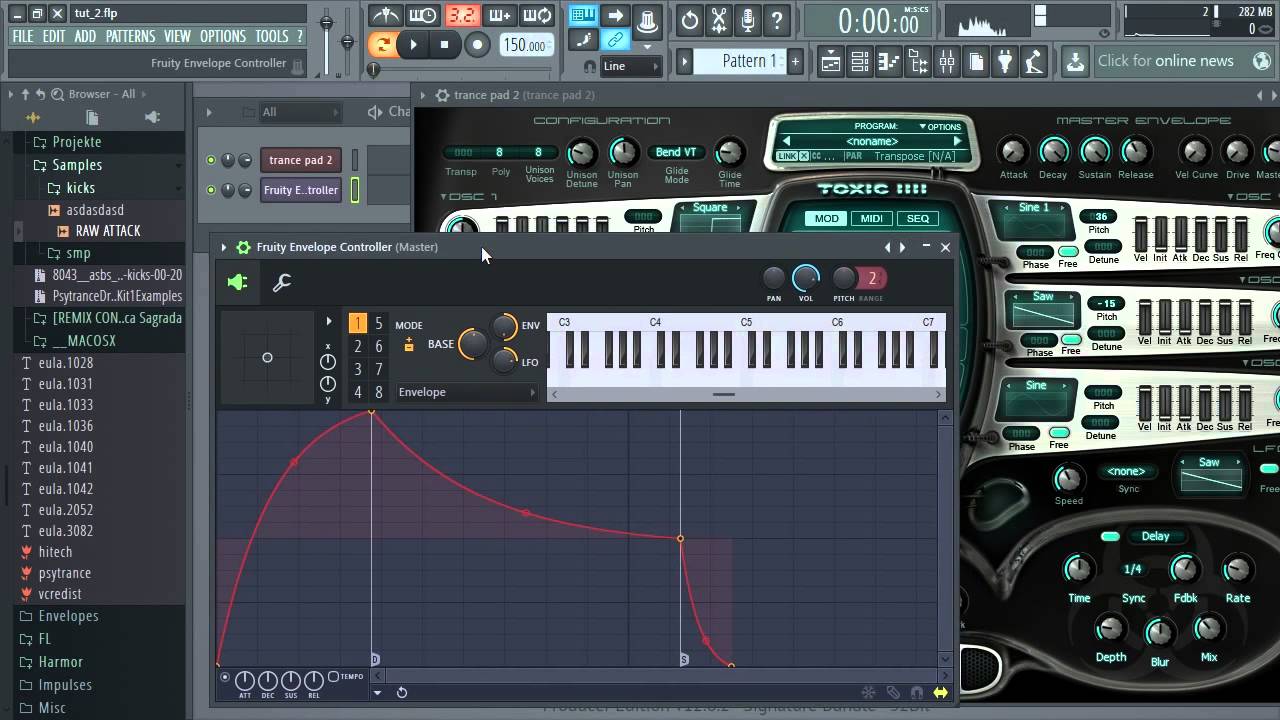Open the metronome toggle in the toolbar
This screenshot has height=720, width=1280.
pyautogui.click(x=385, y=15)
